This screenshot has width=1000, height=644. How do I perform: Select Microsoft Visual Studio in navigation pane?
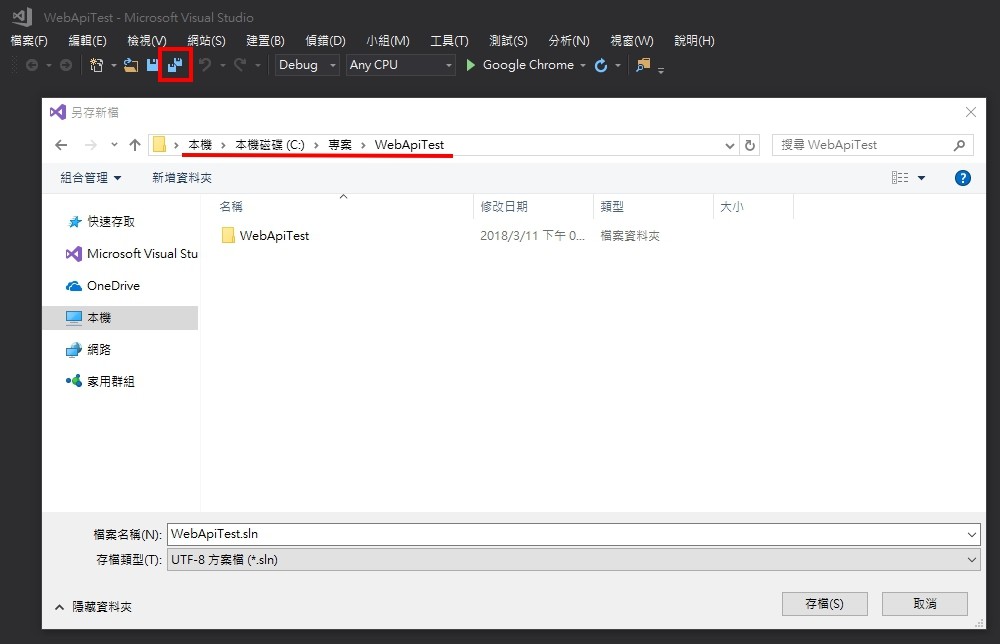pyautogui.click(x=131, y=254)
